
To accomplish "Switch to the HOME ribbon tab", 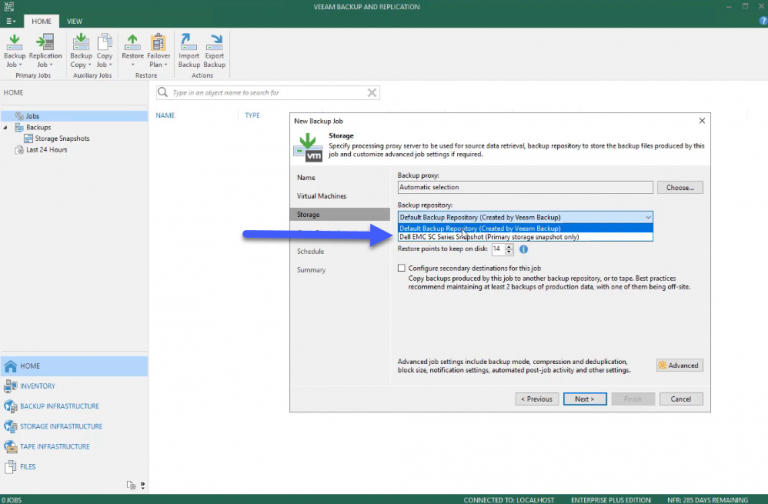I will pyautogui.click(x=41, y=21).
